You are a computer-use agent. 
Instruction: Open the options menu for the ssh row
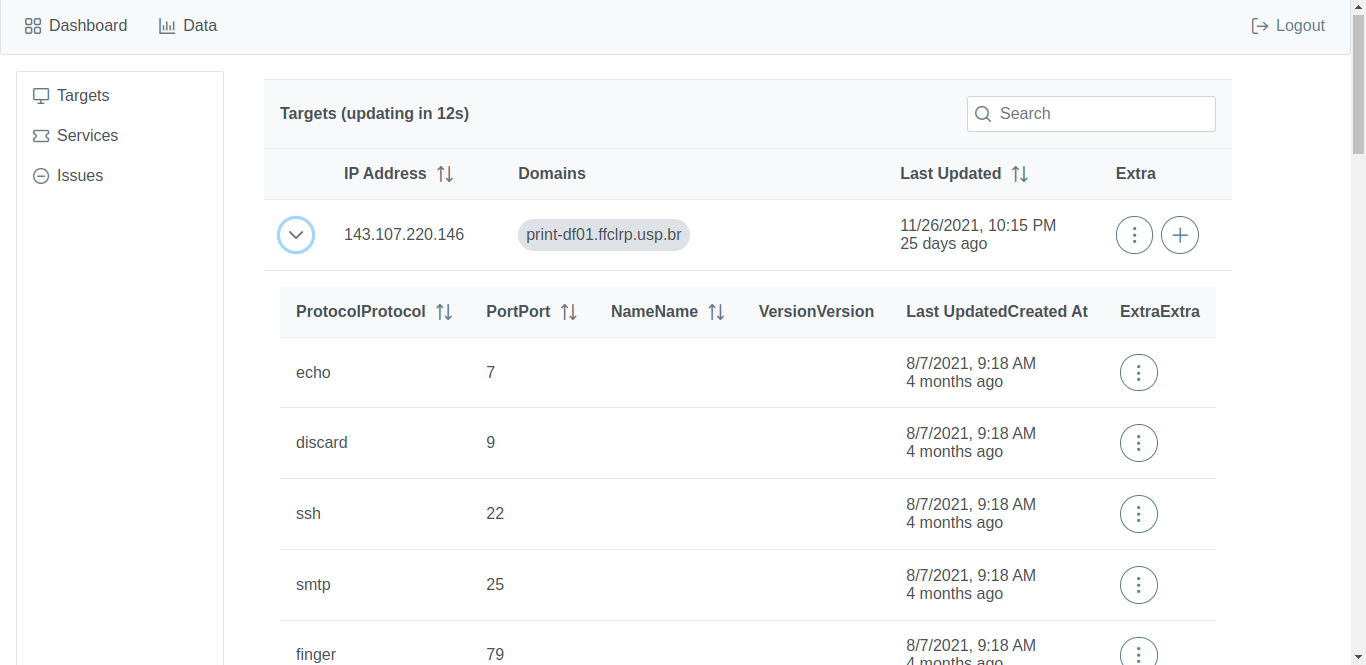tap(1139, 514)
